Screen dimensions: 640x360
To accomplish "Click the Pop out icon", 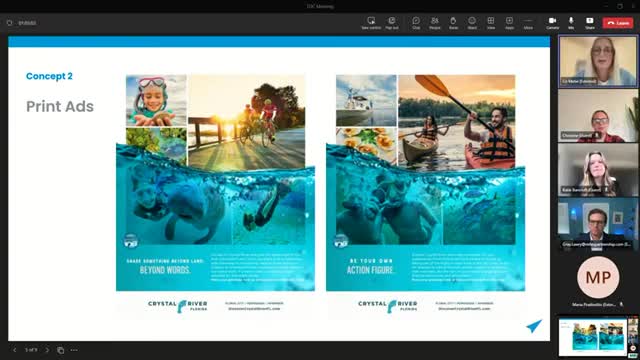I will [x=392, y=23].
